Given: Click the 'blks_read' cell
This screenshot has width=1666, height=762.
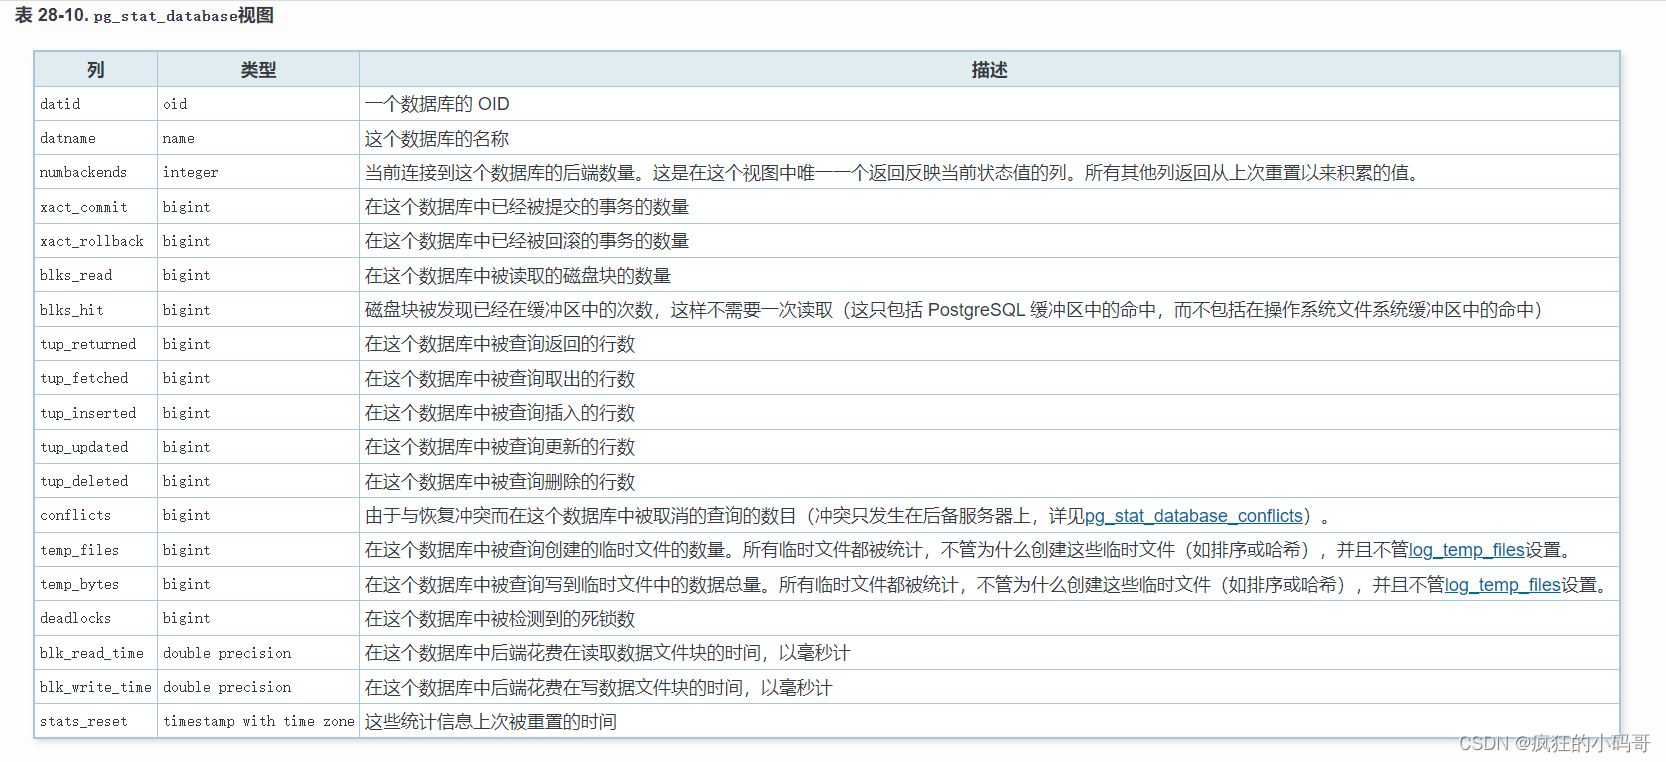Looking at the screenshot, I should tap(96, 275).
